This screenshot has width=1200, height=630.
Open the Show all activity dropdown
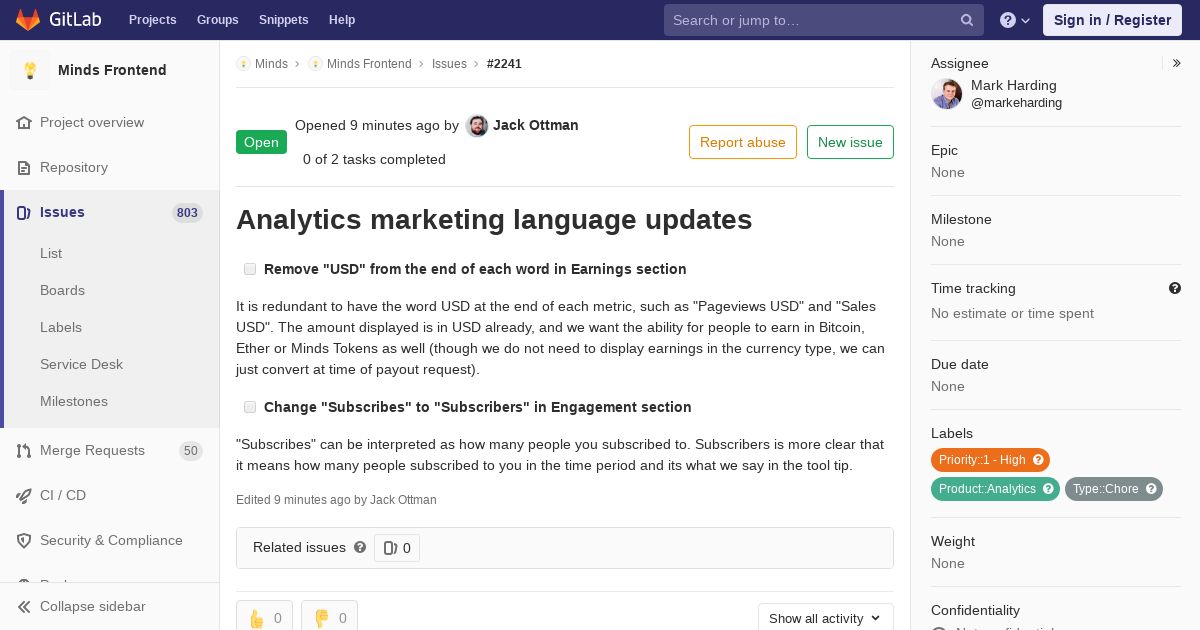(825, 618)
